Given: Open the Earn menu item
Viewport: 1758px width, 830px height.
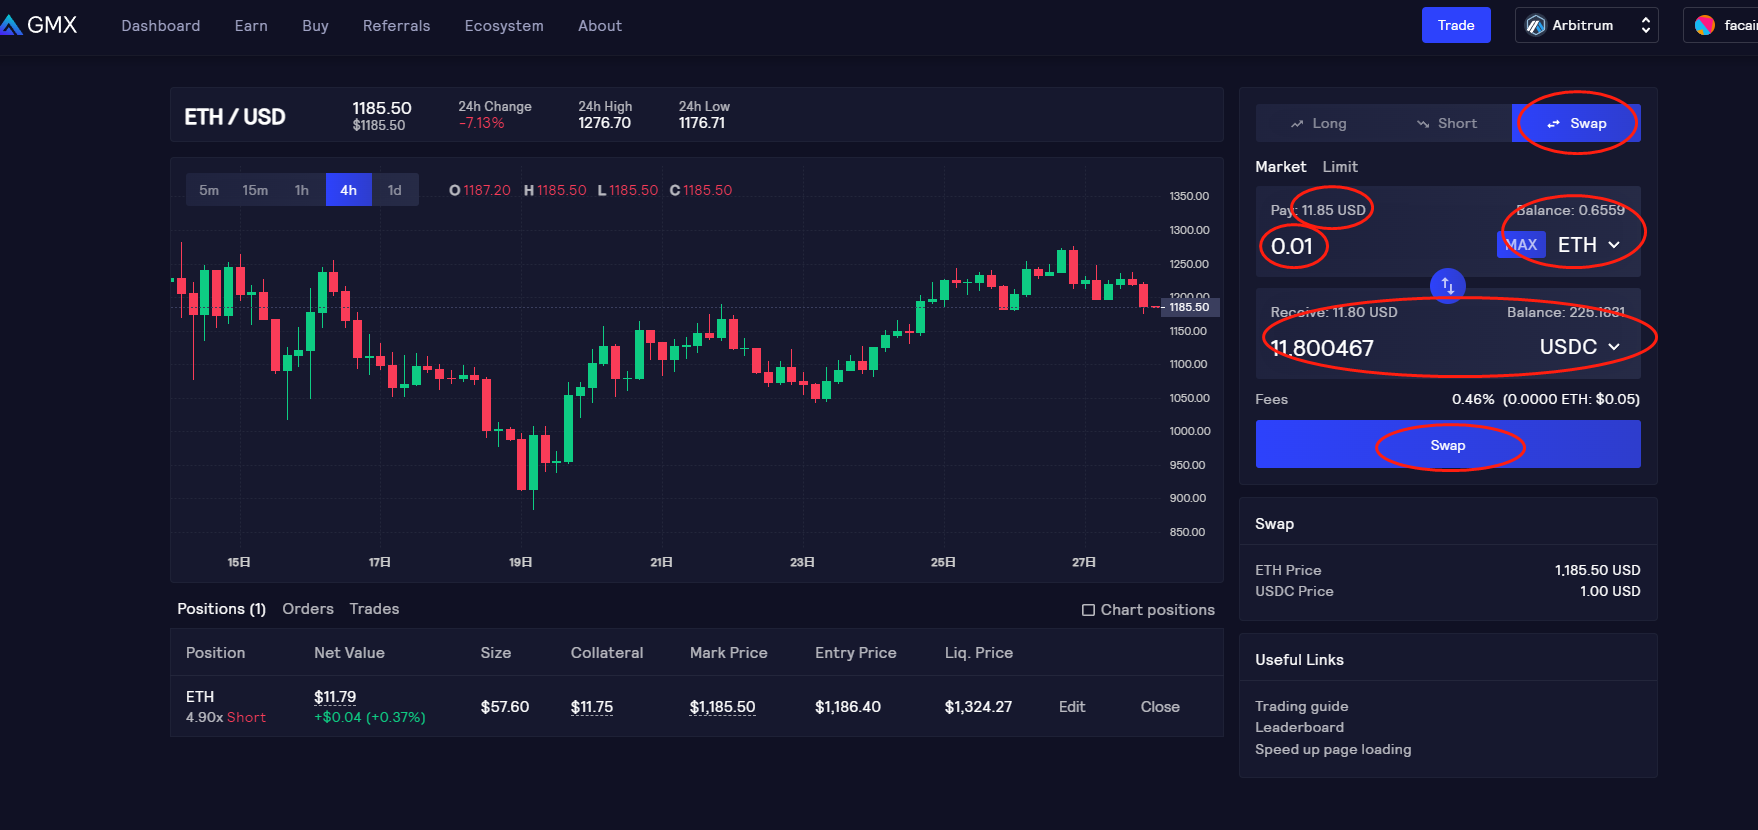Looking at the screenshot, I should click(x=251, y=25).
